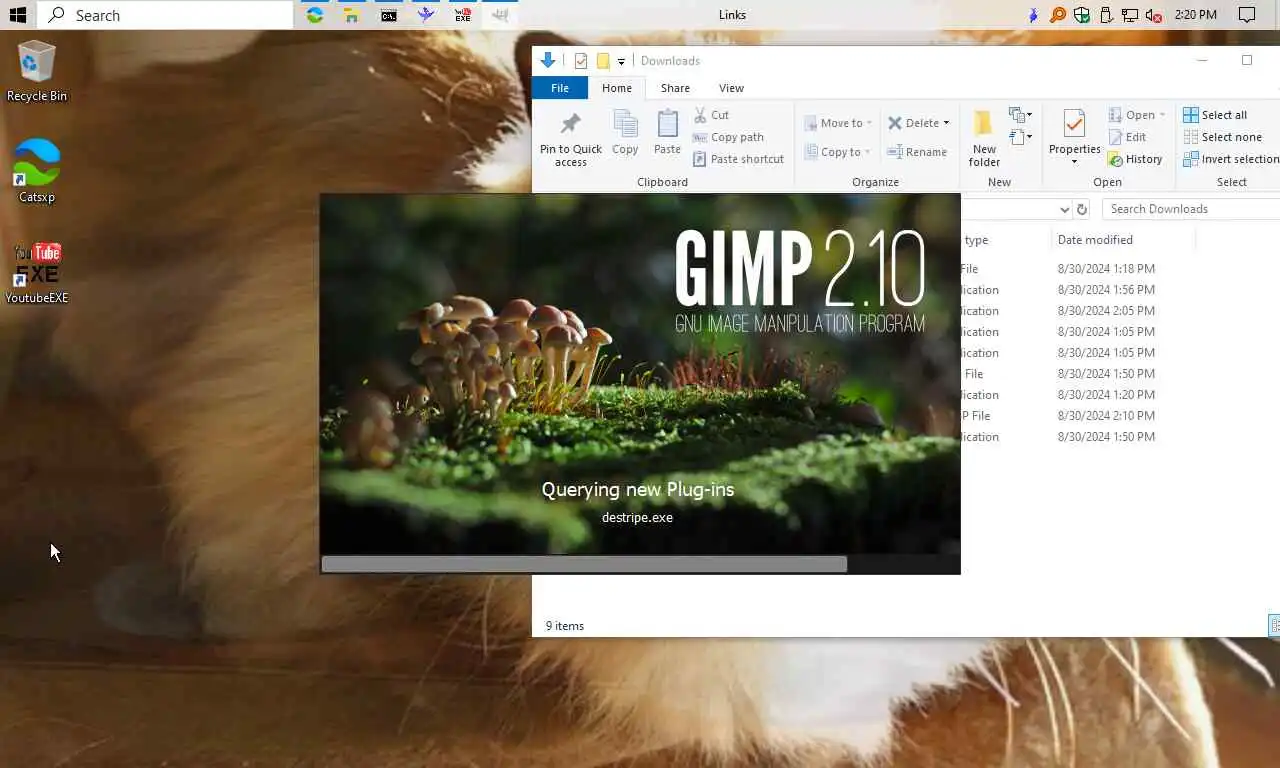Open Properties in the ribbon
Viewport: 1280px width, 768px height.
1074,137
